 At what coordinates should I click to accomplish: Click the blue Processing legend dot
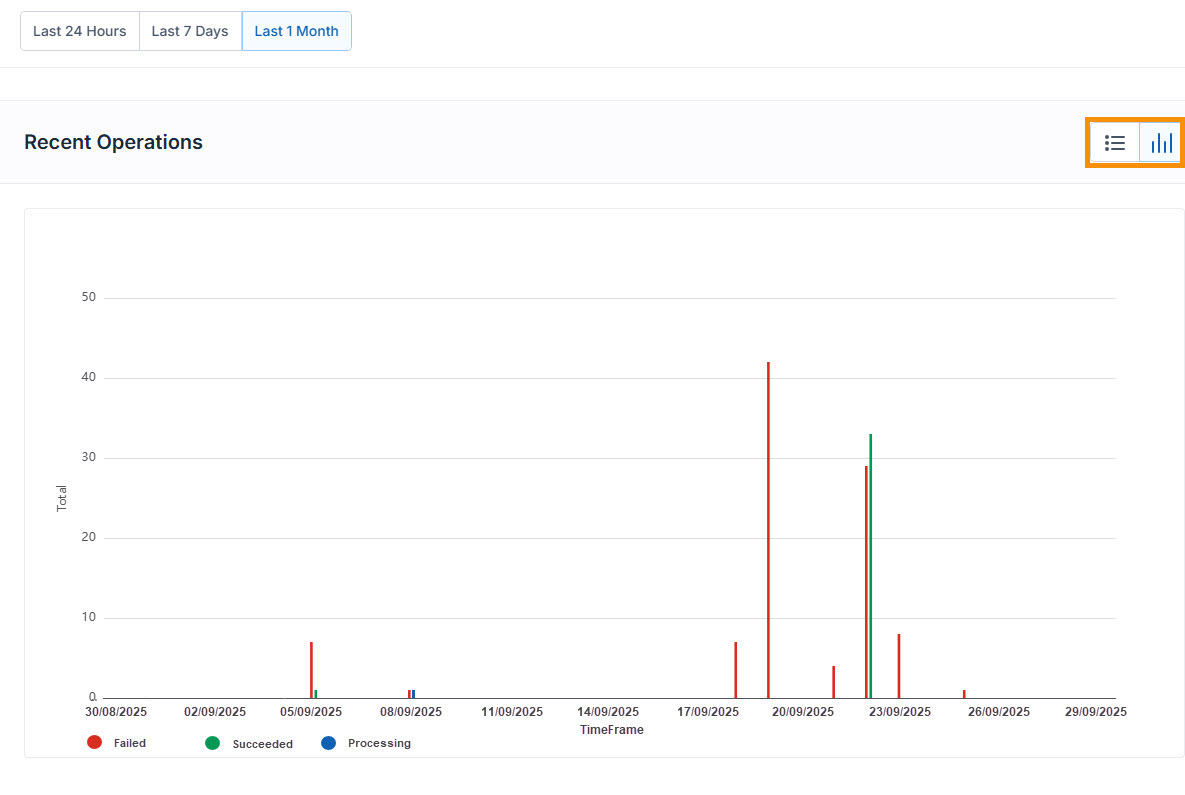328,743
